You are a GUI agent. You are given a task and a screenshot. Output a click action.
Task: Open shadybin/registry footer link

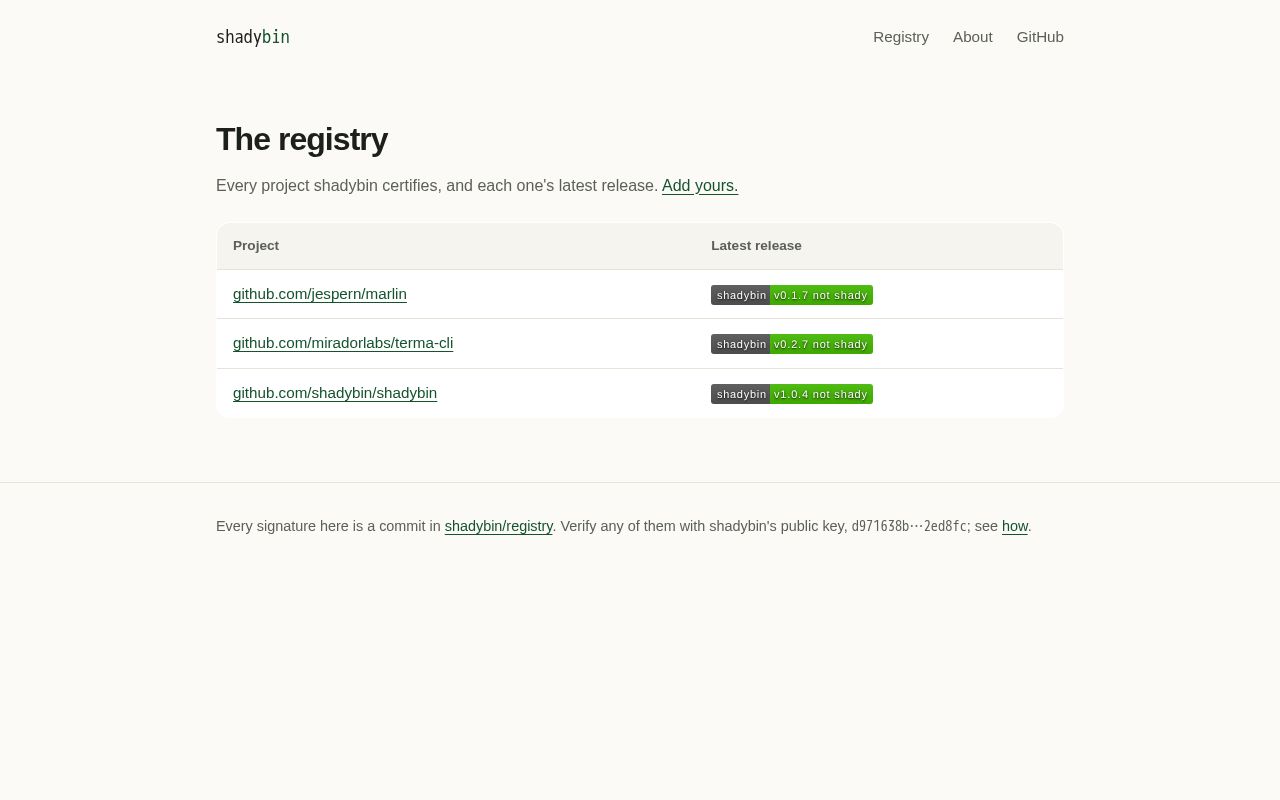499,526
